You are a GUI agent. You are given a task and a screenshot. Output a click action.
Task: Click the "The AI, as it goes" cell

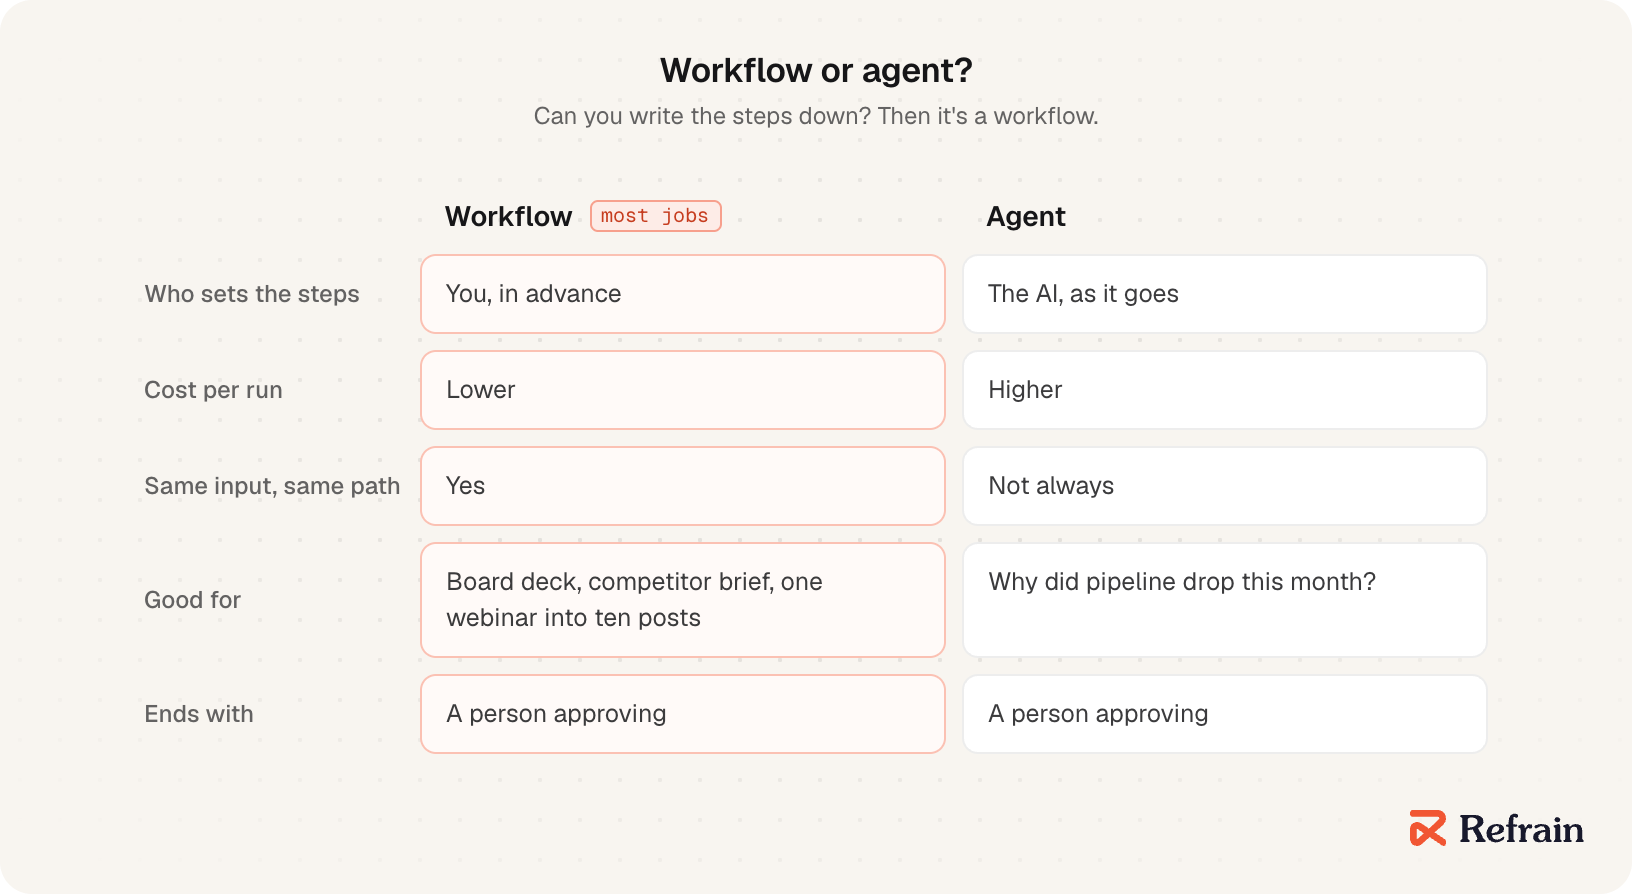[1225, 294]
